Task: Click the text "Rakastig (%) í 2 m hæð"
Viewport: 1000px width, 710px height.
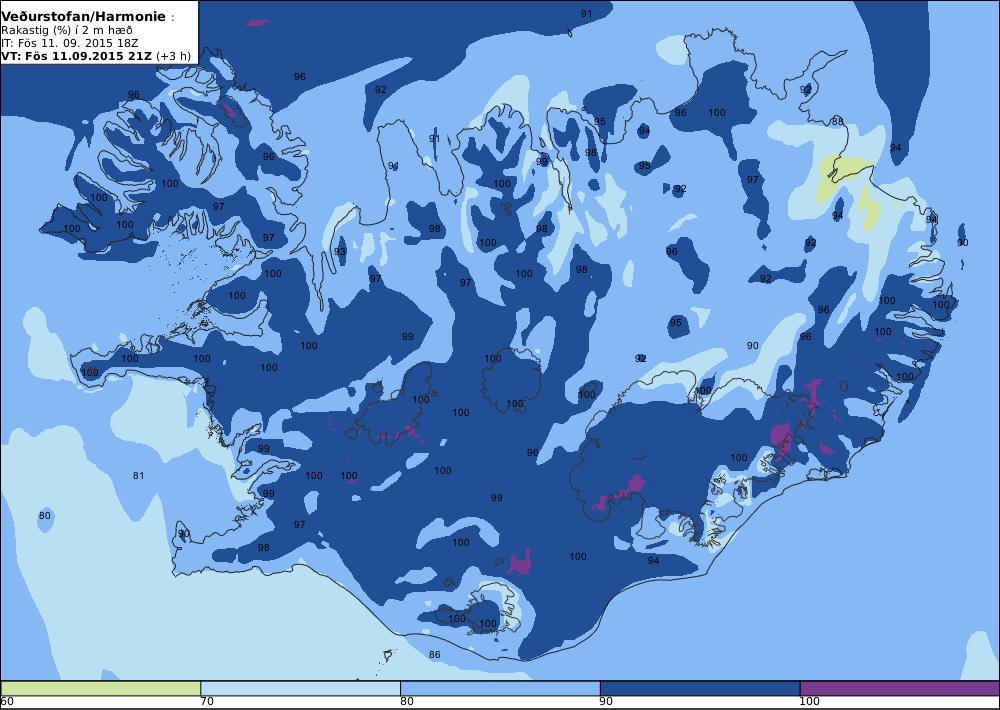Action: click(66, 30)
